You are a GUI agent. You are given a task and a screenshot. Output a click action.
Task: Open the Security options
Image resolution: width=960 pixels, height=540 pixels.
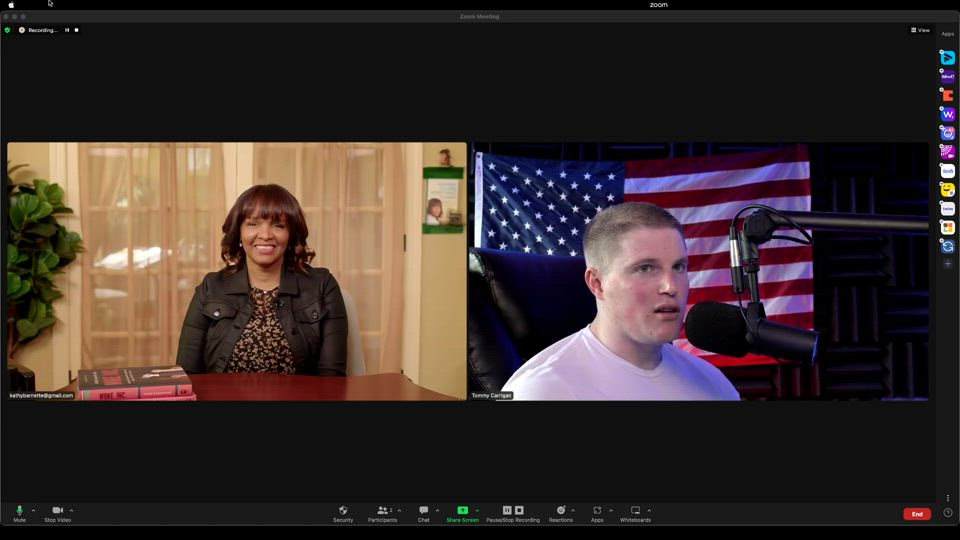[343, 513]
